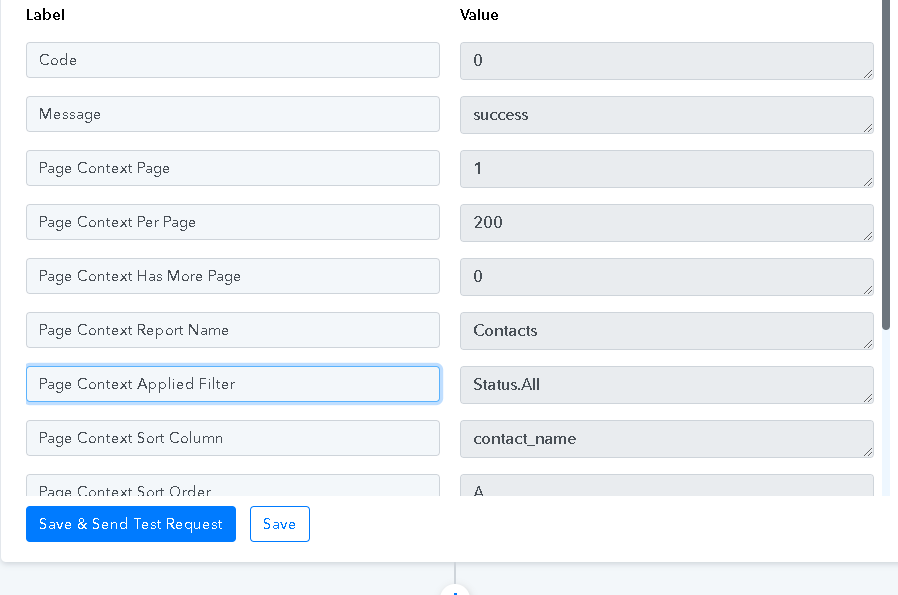
Task: Click the Save button
Action: [279, 523]
